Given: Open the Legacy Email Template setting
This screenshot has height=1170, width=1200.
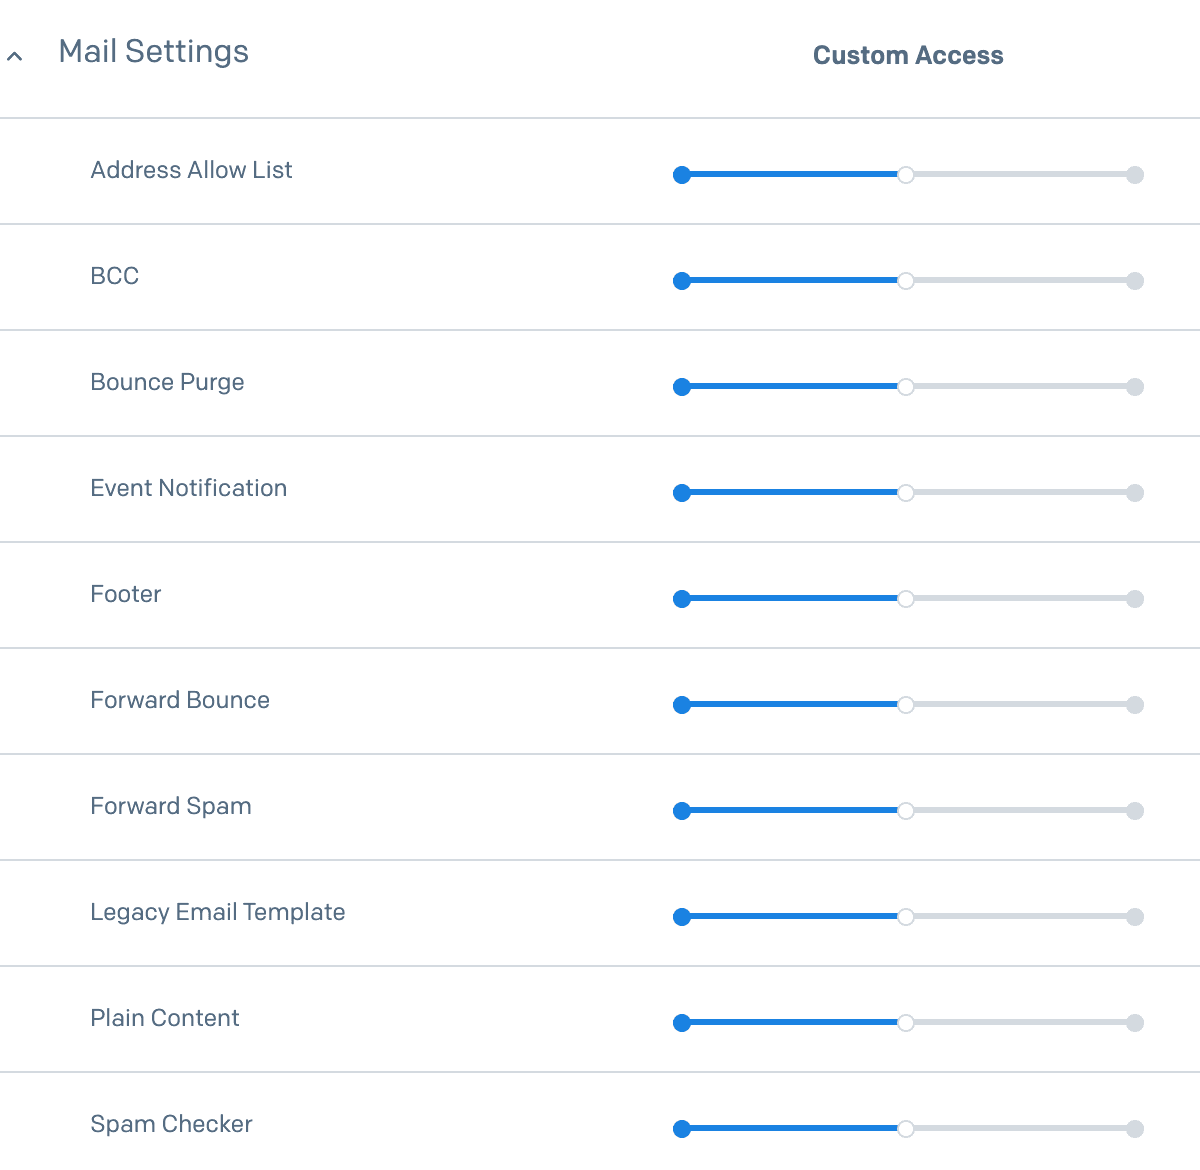Looking at the screenshot, I should (x=217, y=912).
